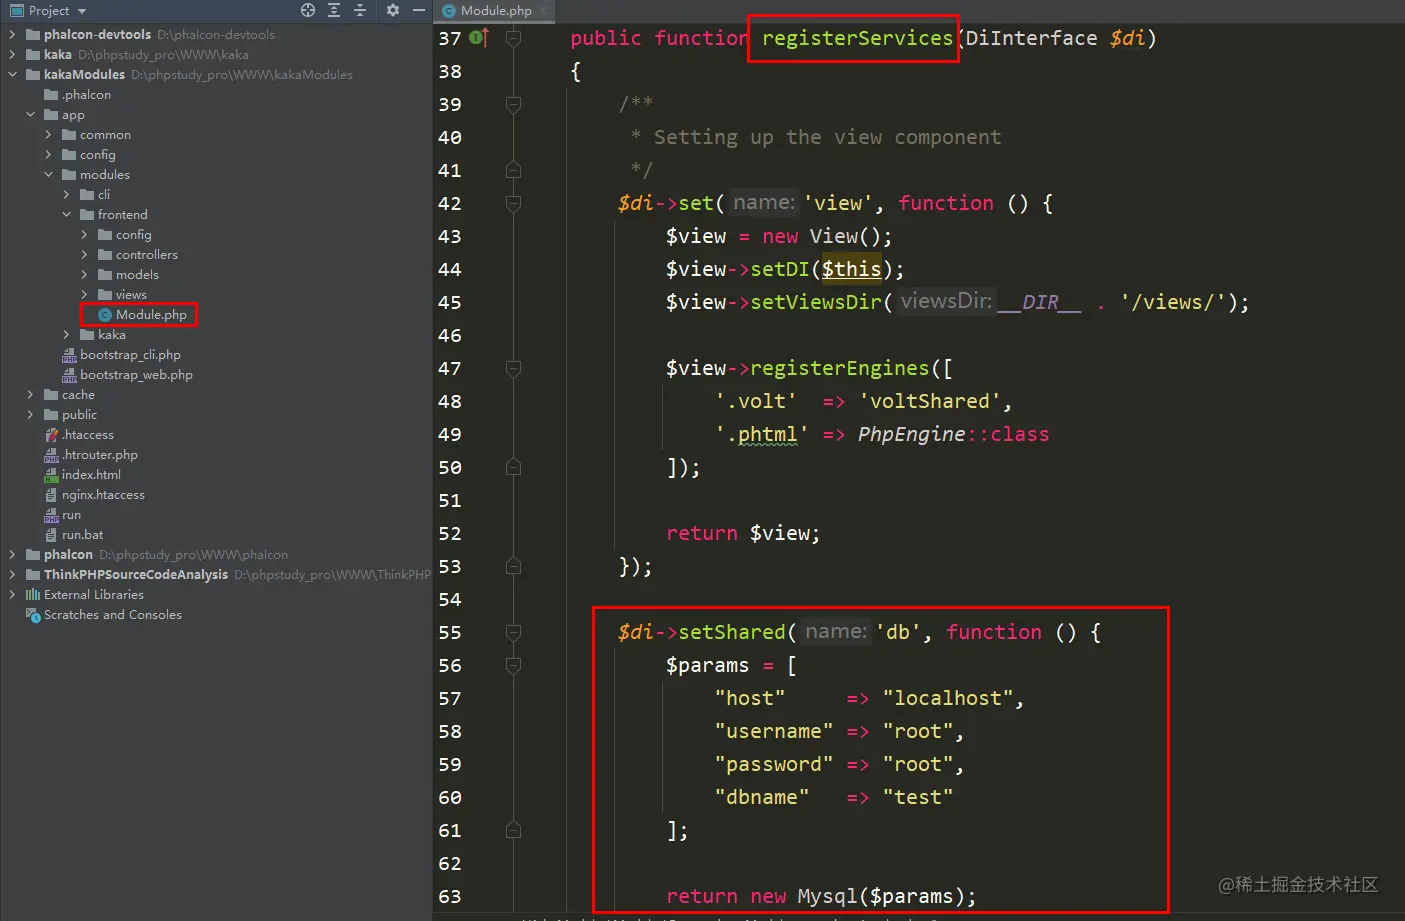The height and width of the screenshot is (921, 1405).
Task: Expand the views folder
Action: 84,294
